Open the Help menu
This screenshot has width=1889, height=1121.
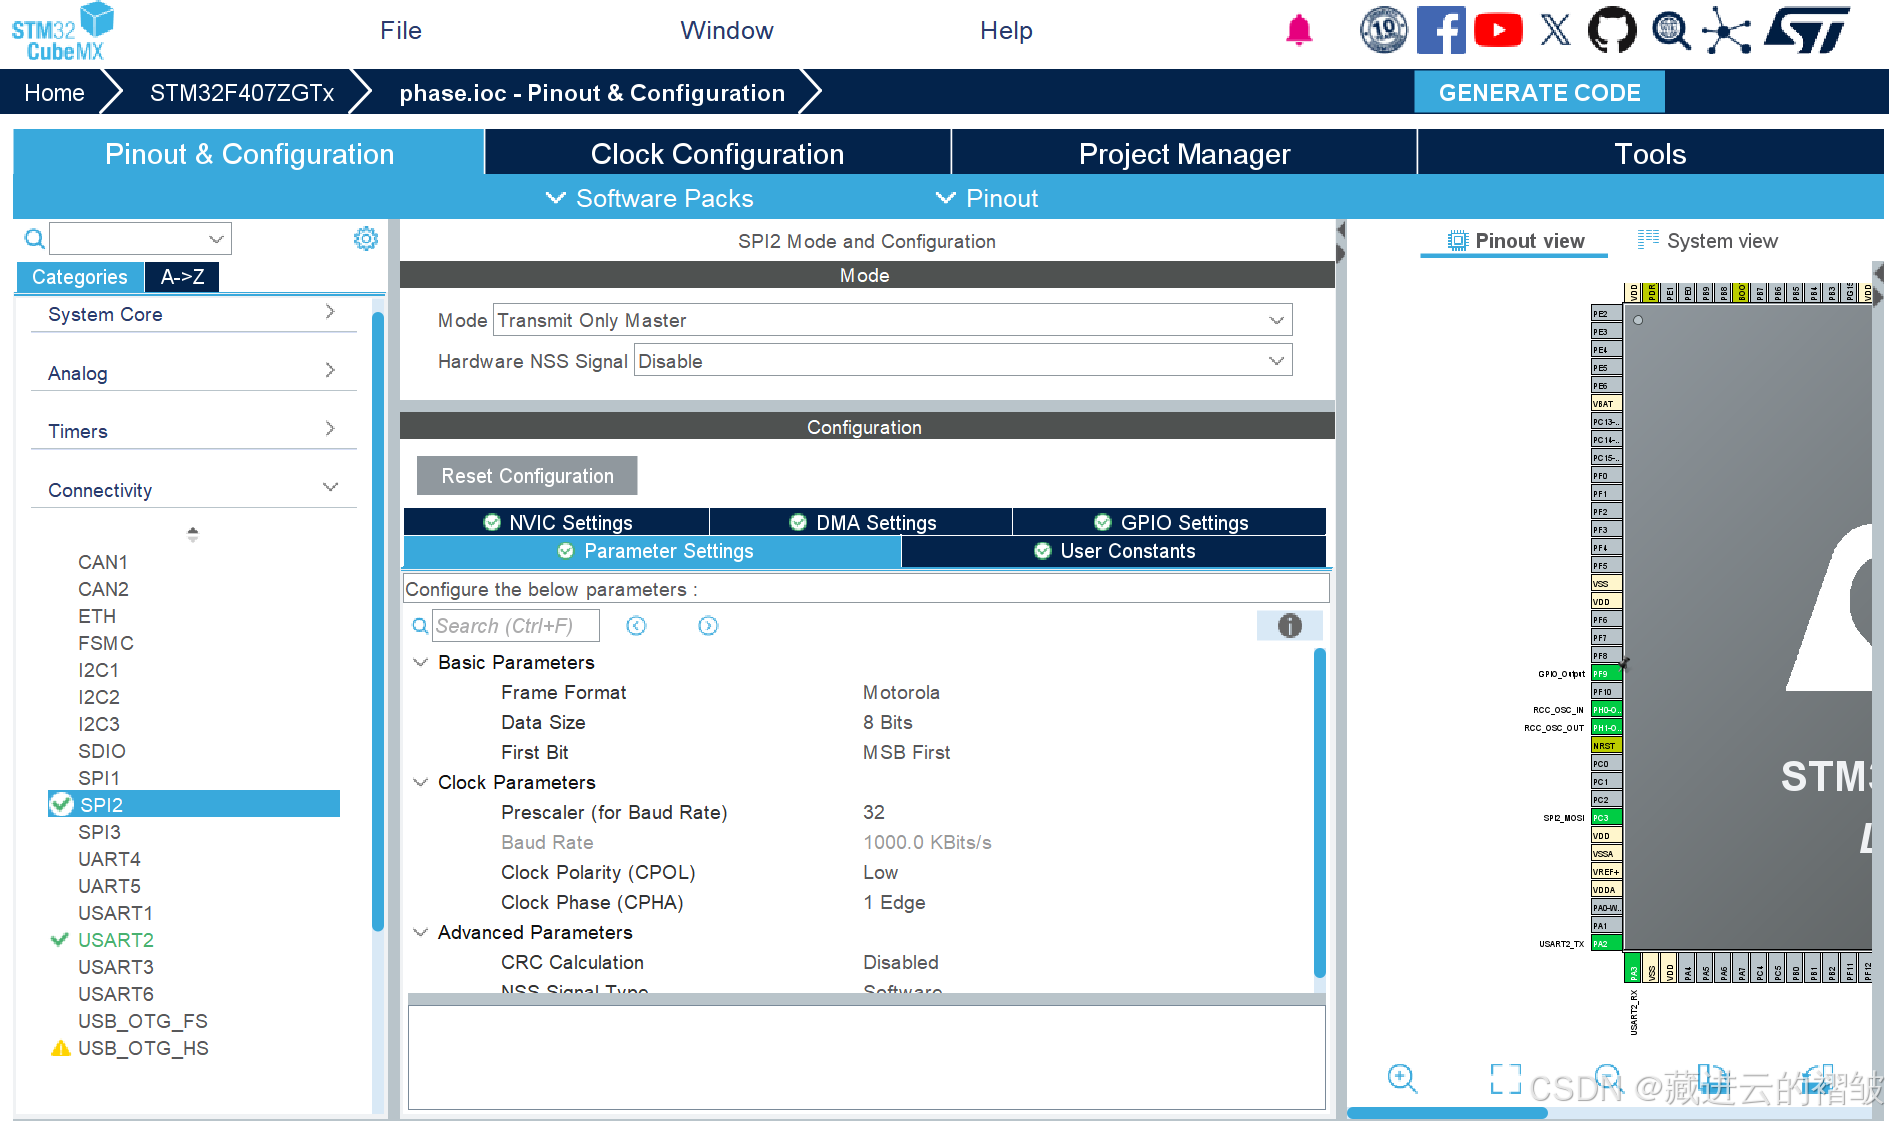pyautogui.click(x=1006, y=30)
